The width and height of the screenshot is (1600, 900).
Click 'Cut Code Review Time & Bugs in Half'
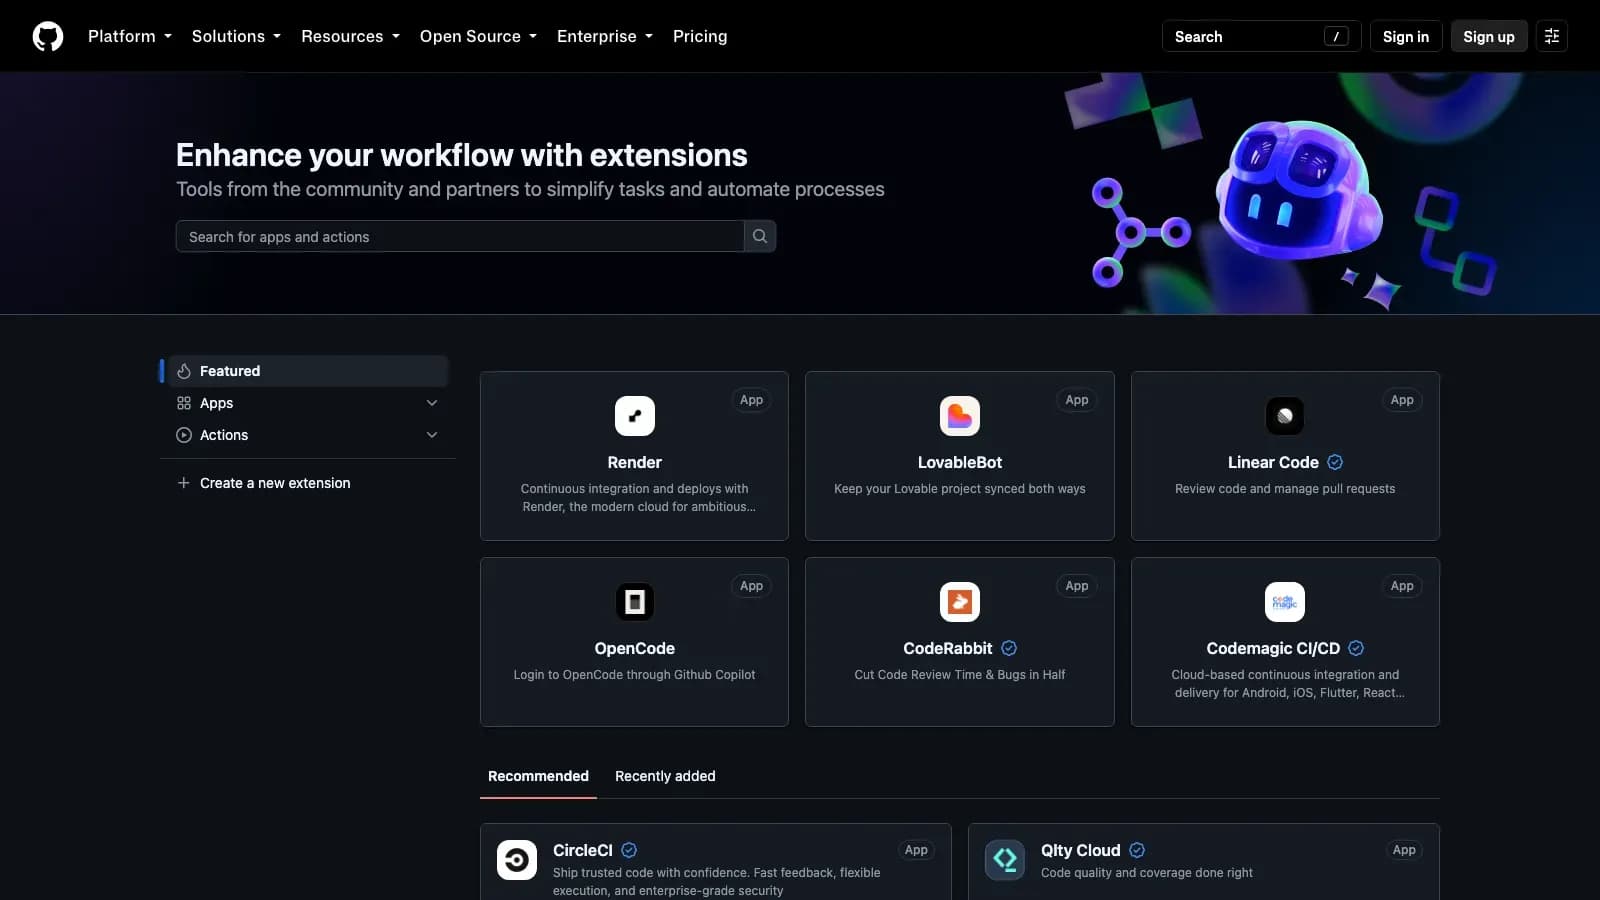[960, 675]
